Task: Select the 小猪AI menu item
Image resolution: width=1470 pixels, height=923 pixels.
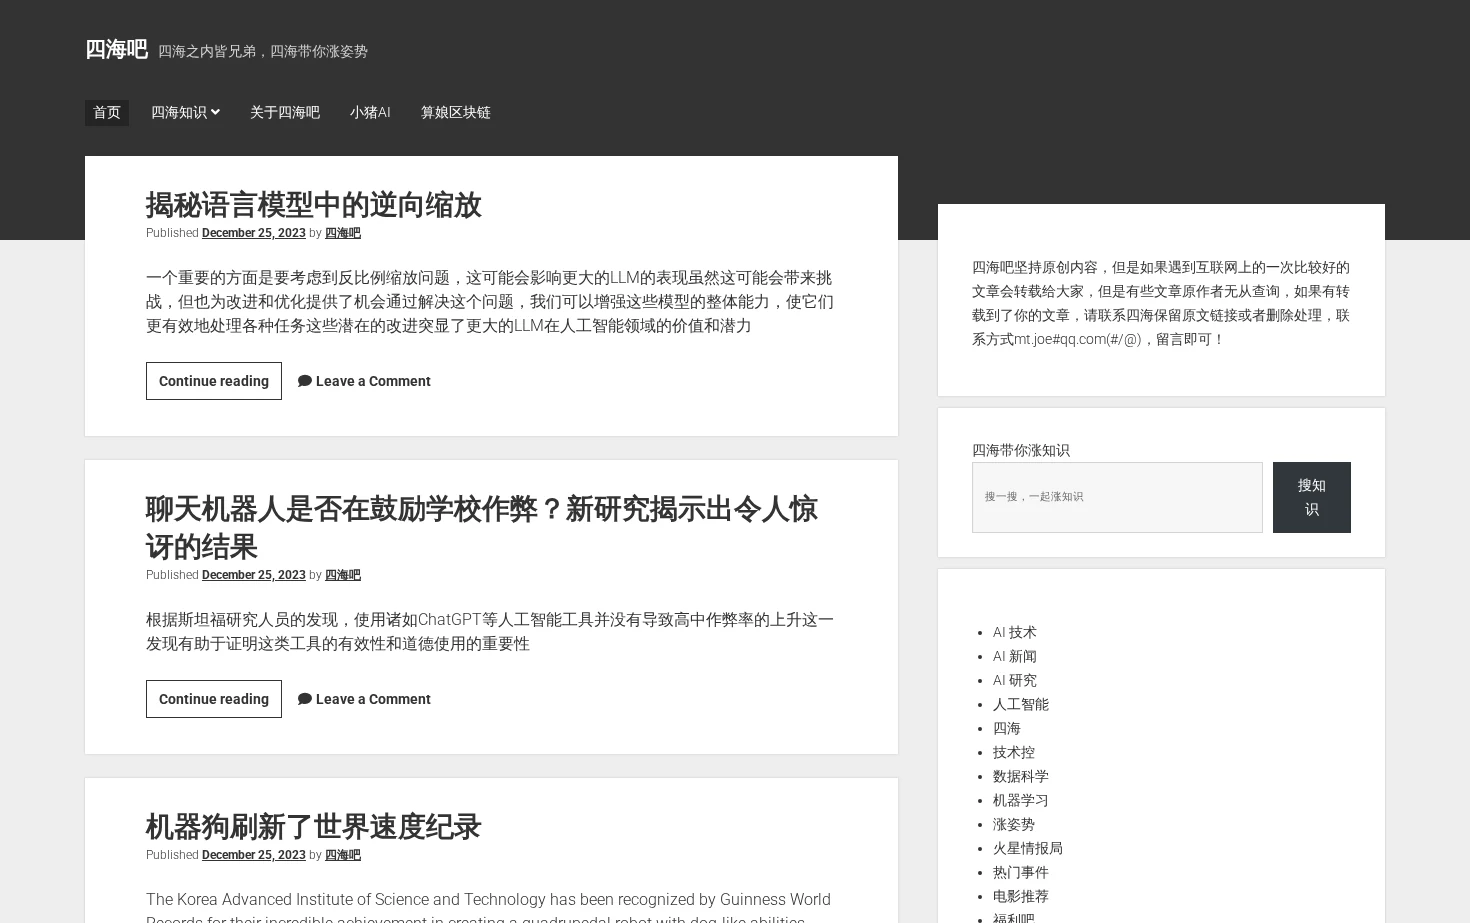Action: 370,112
